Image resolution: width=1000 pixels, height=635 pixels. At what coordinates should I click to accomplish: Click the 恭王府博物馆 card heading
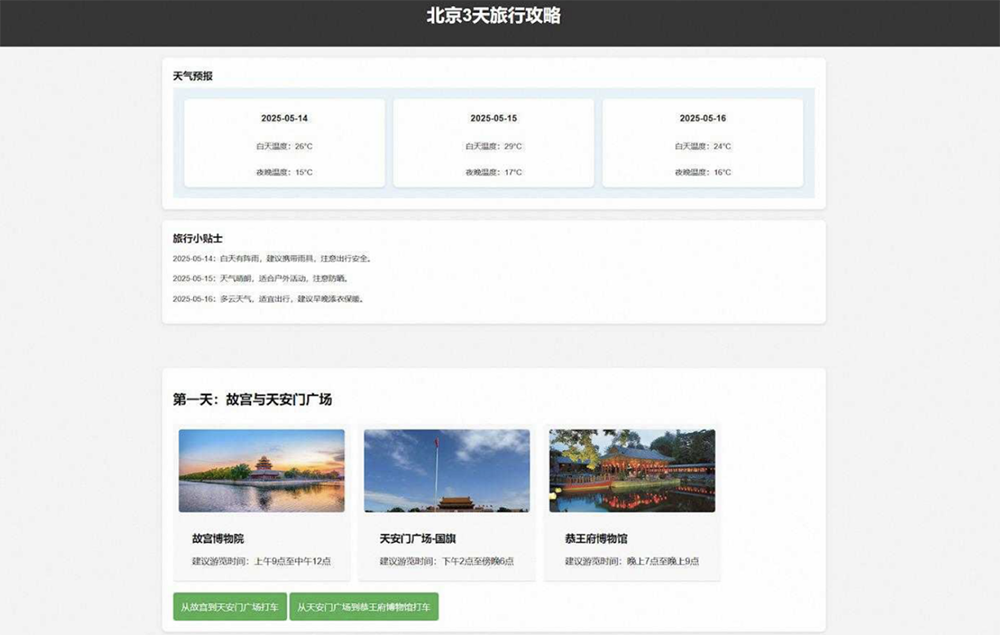596,537
